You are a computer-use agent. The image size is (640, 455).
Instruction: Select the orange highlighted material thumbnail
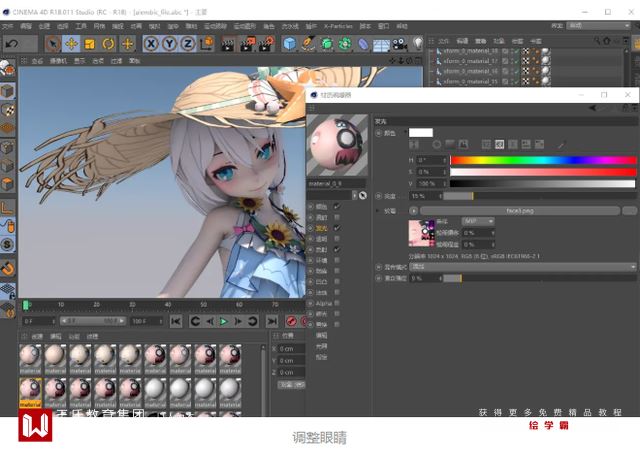coord(30,392)
